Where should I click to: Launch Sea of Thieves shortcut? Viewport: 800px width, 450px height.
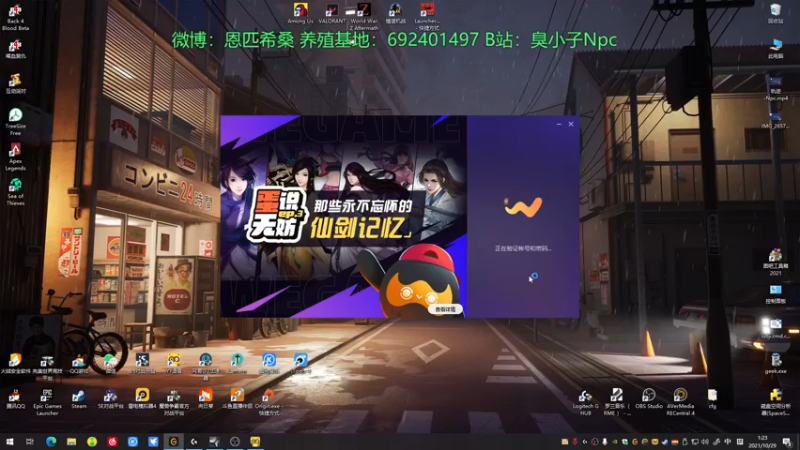coord(15,191)
